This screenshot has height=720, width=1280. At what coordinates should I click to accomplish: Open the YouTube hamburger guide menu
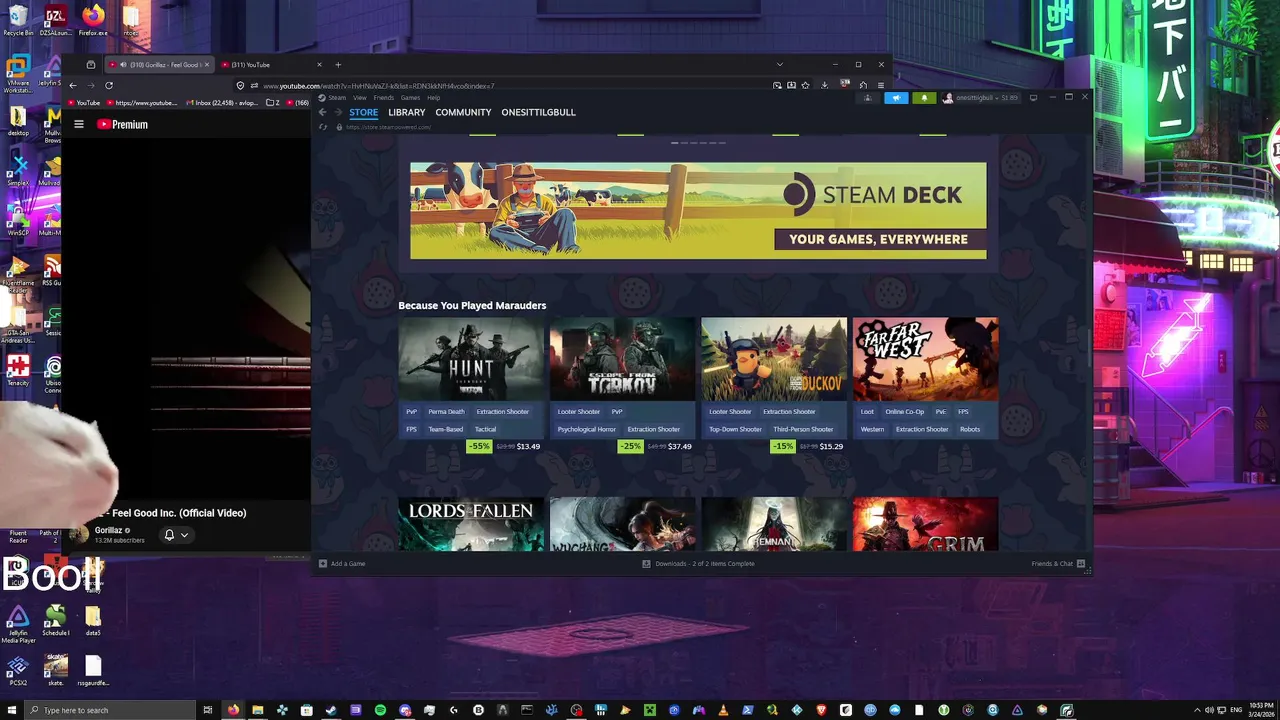(79, 125)
